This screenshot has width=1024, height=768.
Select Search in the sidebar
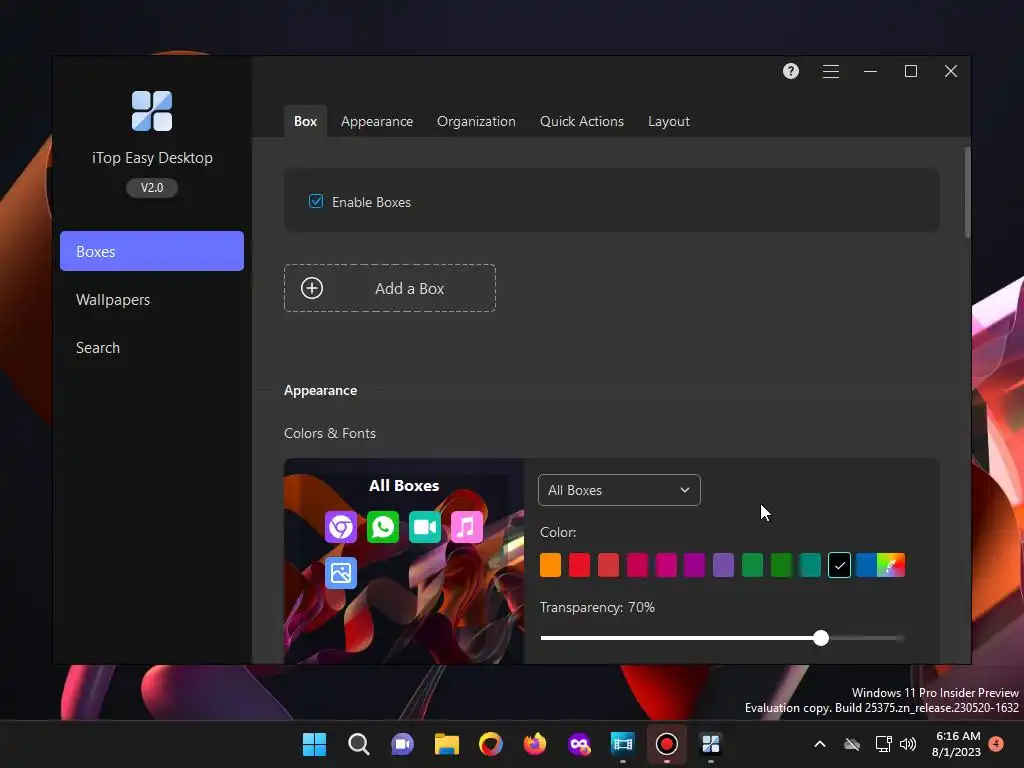[x=98, y=347]
